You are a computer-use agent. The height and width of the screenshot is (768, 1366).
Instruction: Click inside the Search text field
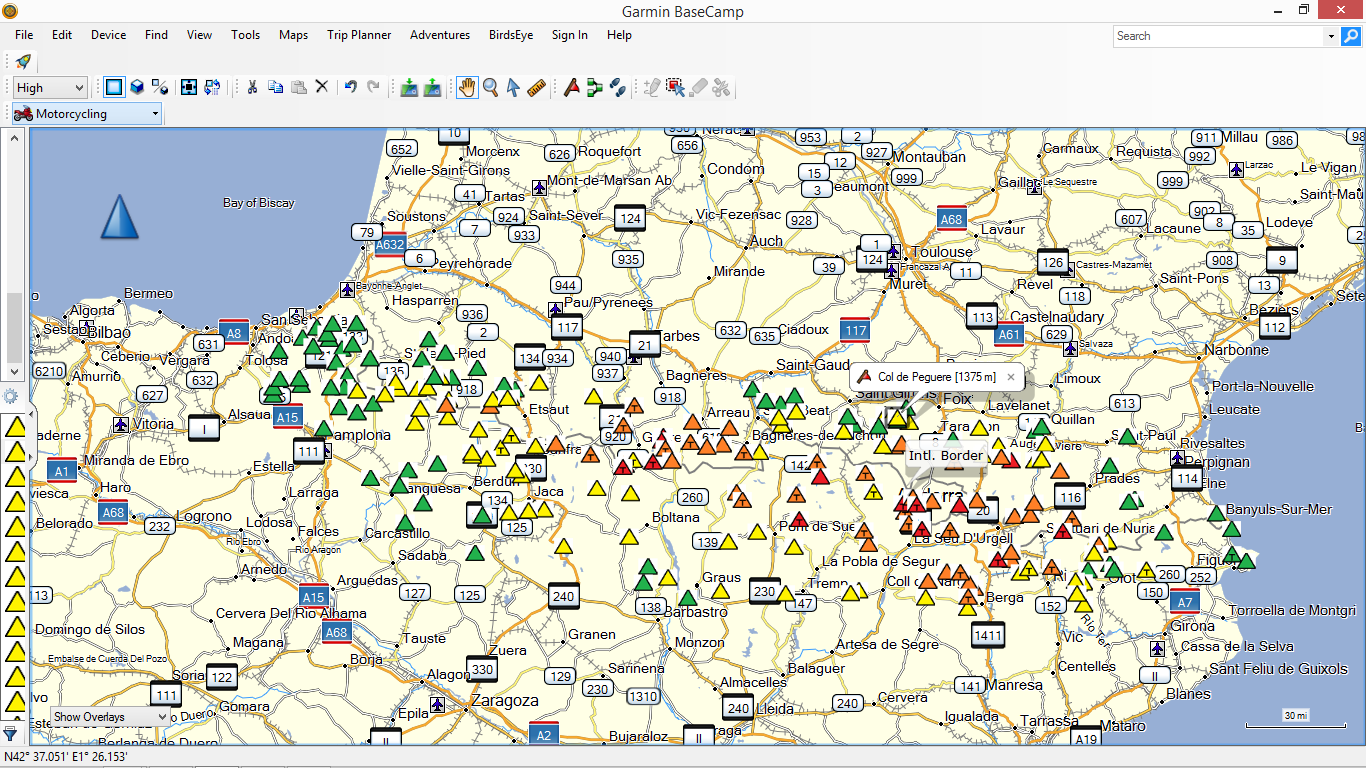[x=1219, y=36]
